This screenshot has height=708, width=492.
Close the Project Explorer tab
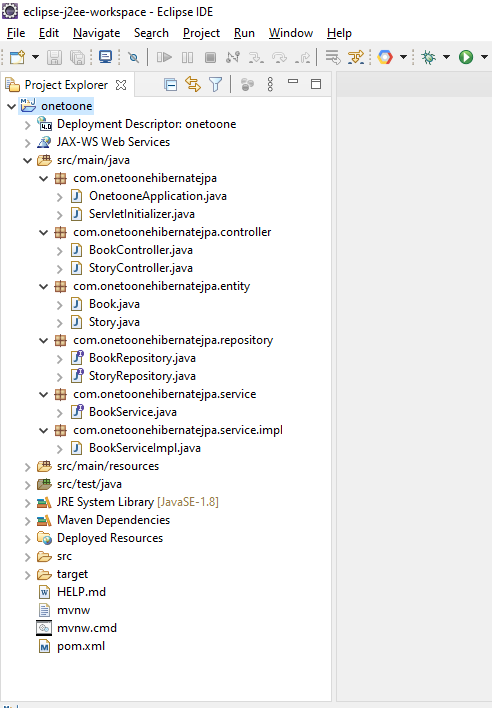[x=121, y=85]
